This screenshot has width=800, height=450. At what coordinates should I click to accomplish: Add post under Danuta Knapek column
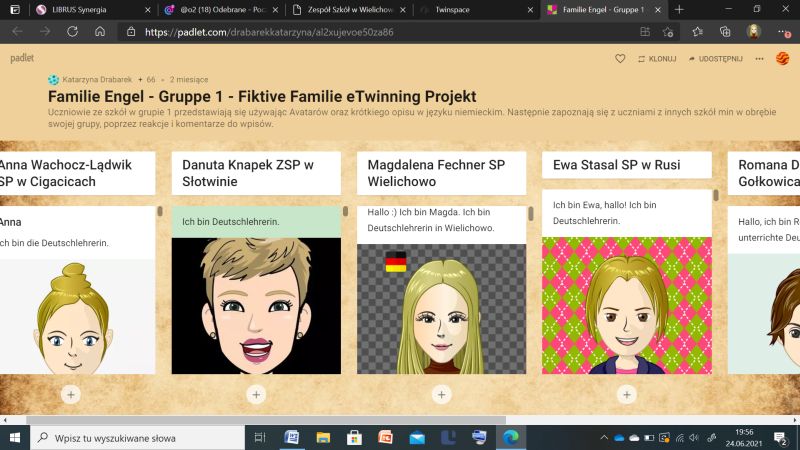coord(256,394)
